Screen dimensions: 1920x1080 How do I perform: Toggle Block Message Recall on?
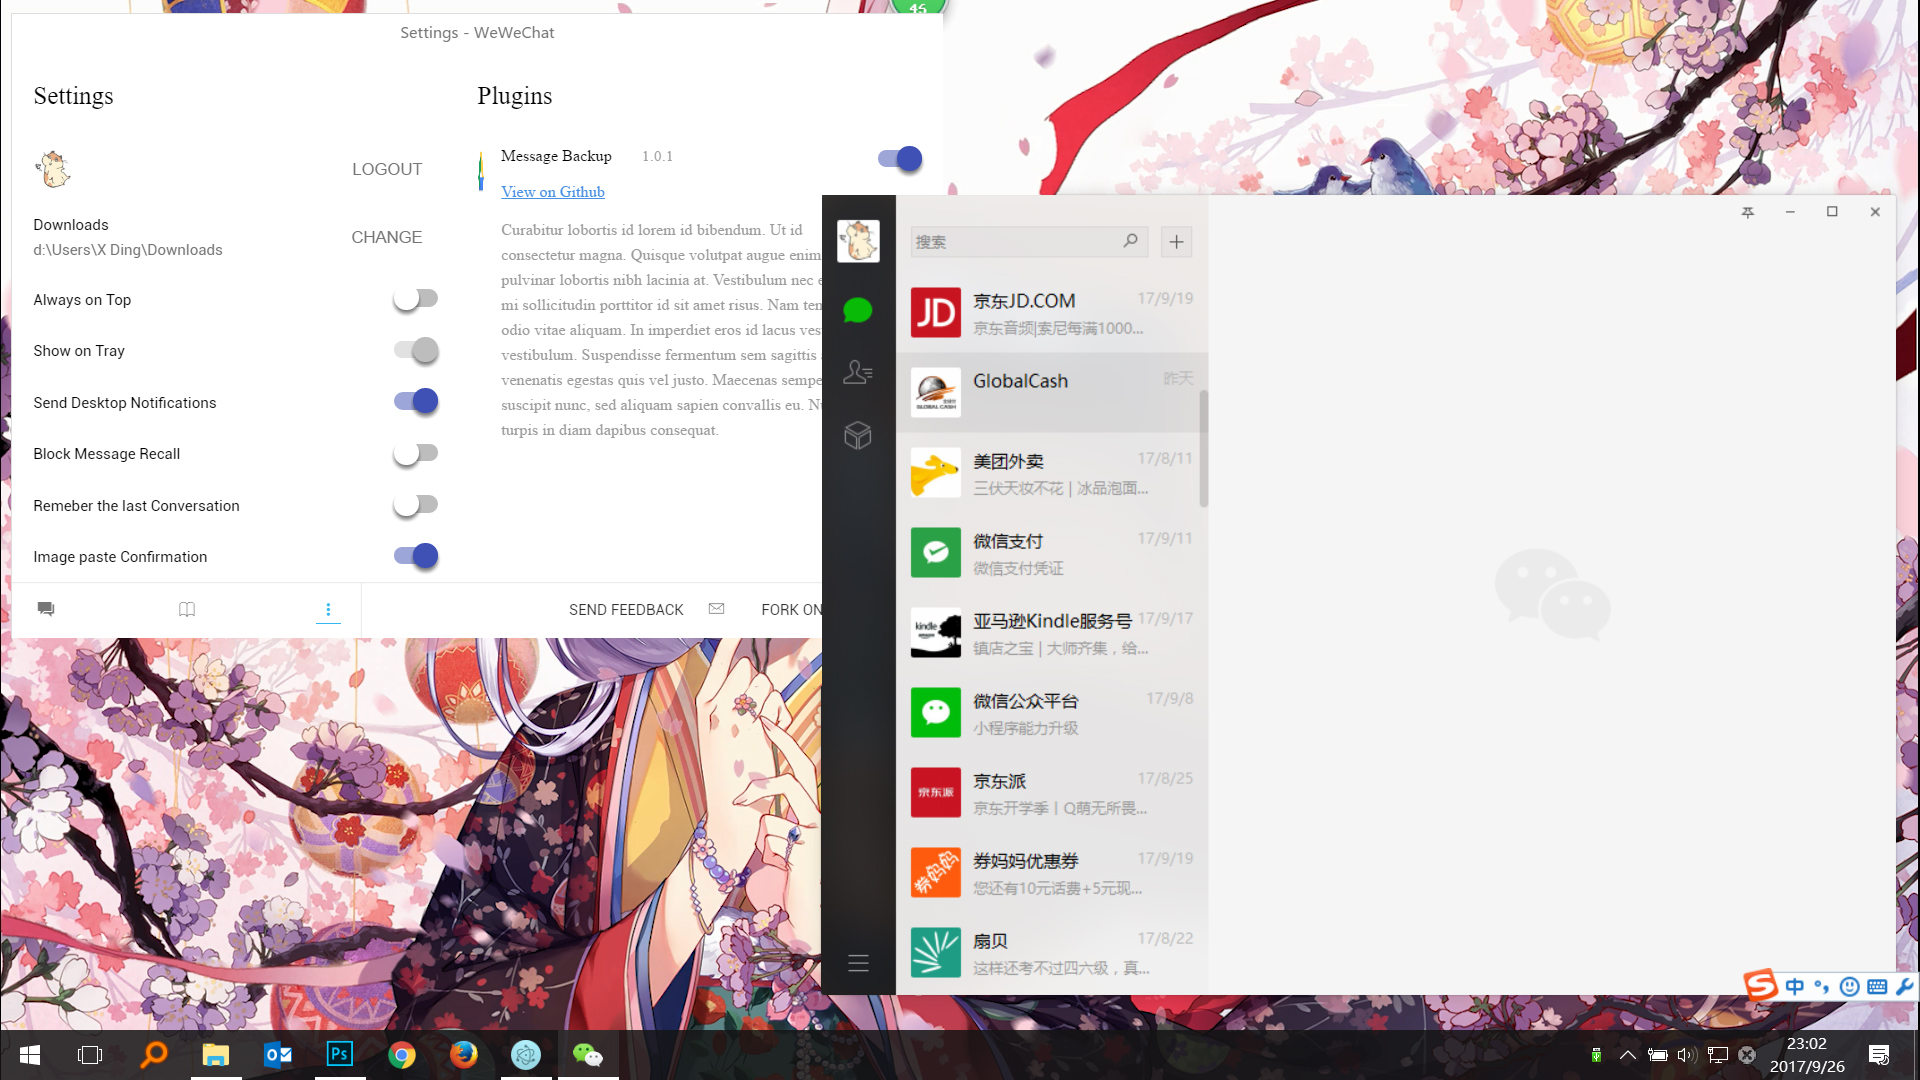coord(415,453)
